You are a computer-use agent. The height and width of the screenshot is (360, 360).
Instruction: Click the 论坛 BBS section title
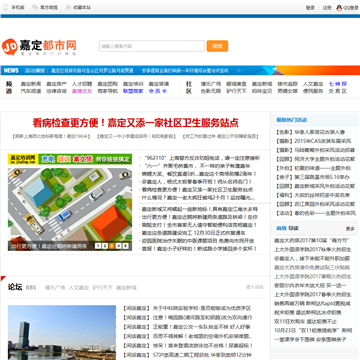point(22,287)
